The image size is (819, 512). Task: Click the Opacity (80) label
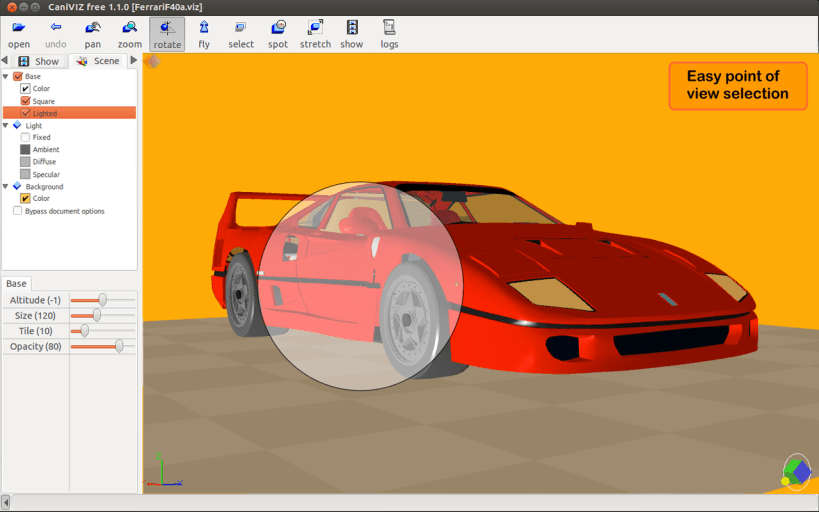[x=36, y=346]
